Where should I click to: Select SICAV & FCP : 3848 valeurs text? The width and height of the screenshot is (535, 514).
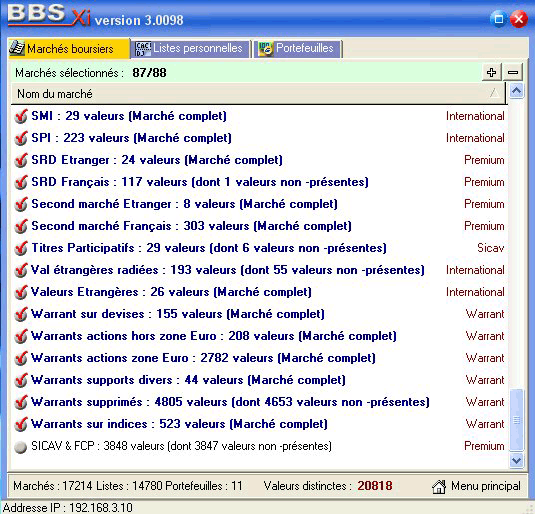pos(182,446)
